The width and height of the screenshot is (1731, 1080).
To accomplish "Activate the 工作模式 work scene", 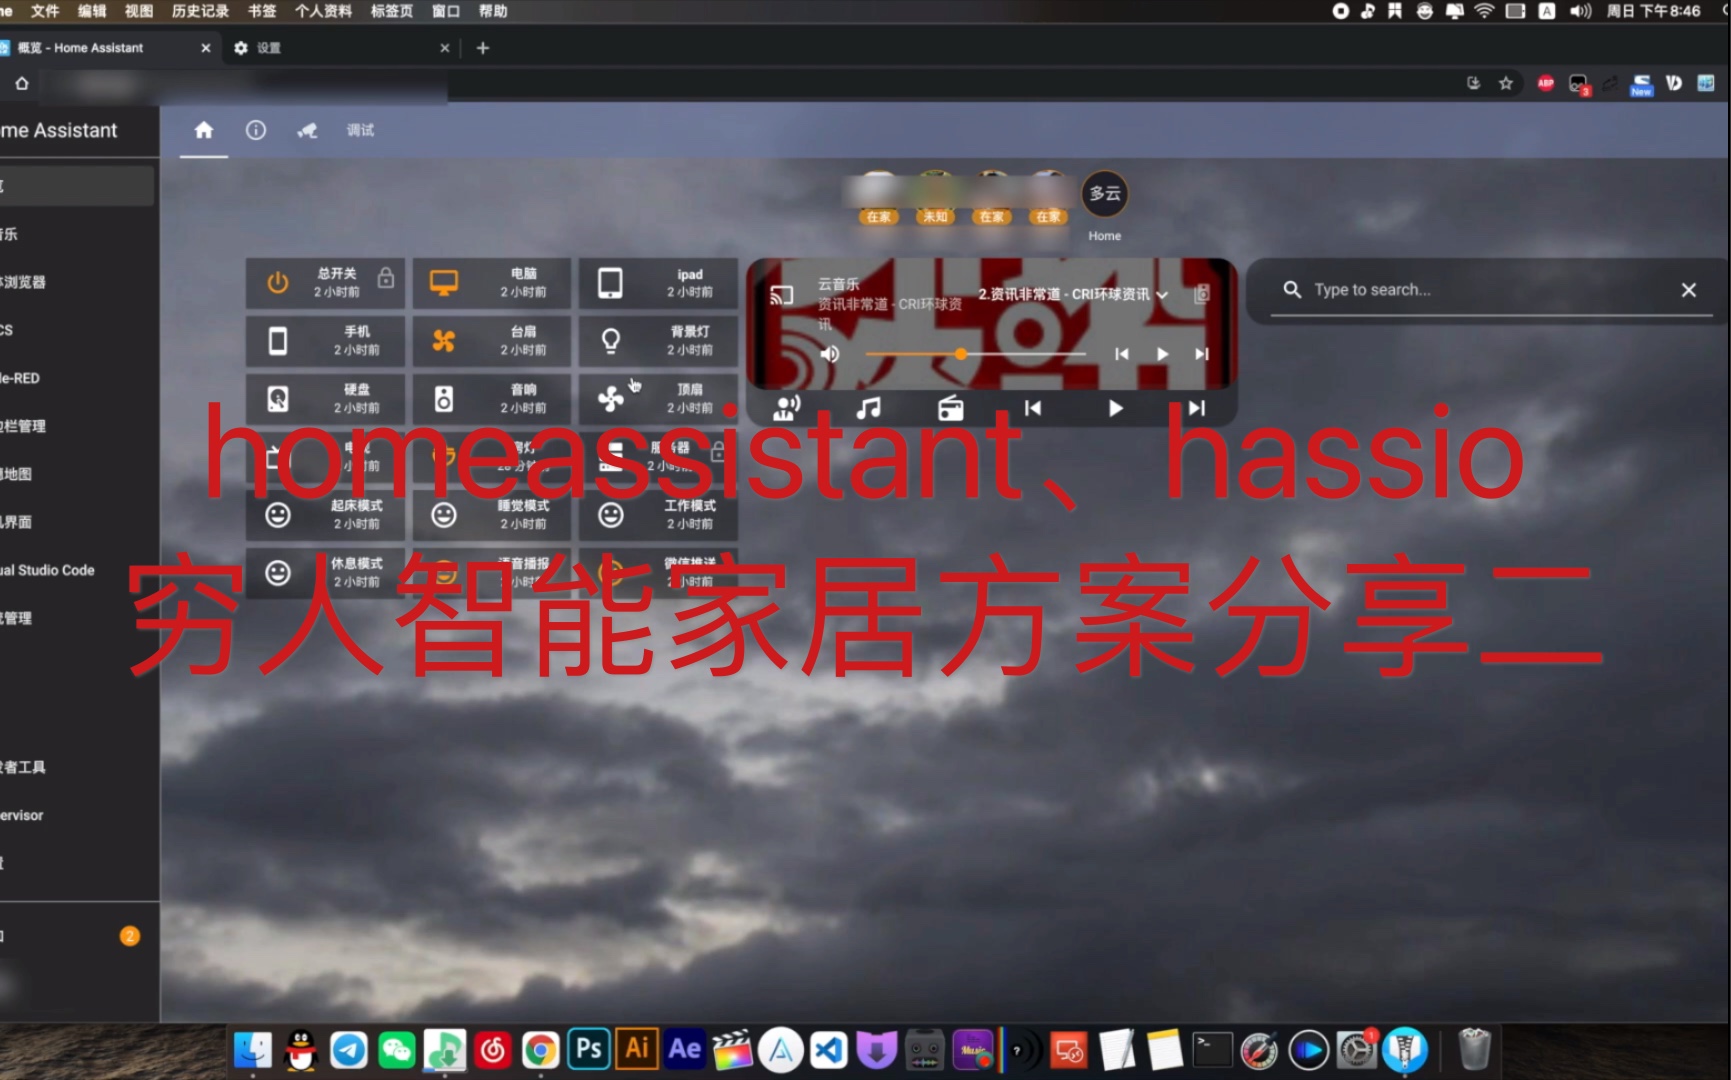I will [658, 514].
